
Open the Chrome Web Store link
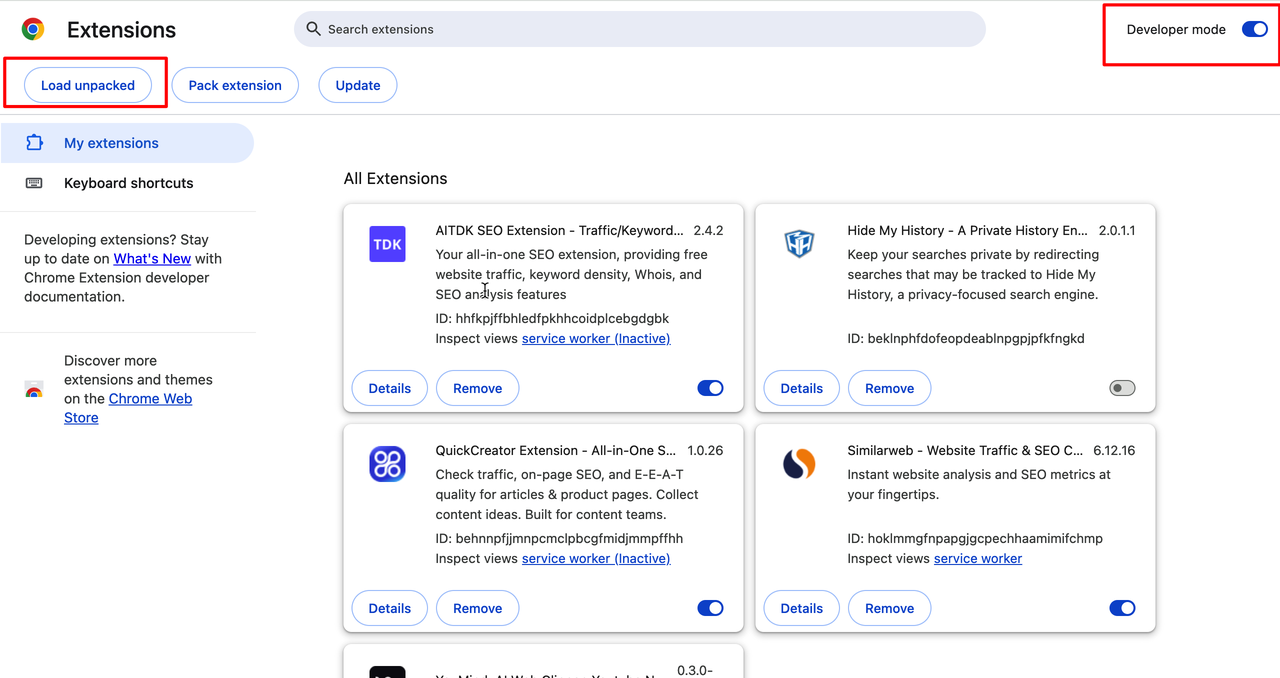128,408
